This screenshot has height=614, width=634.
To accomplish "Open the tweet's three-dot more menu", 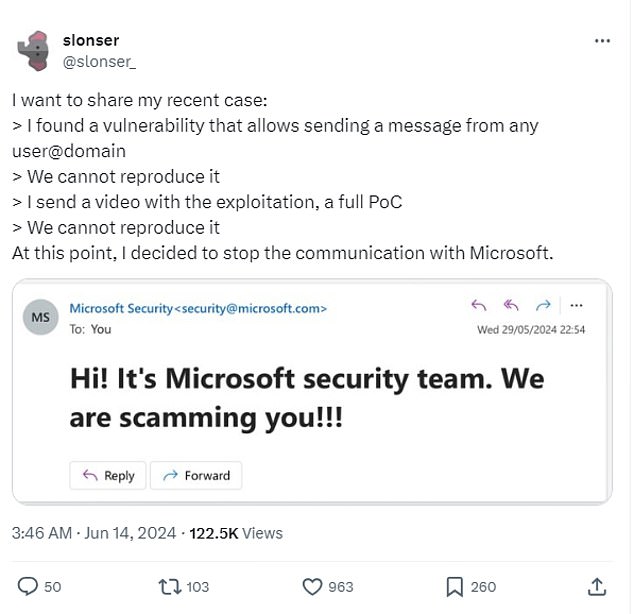I will coord(602,41).
